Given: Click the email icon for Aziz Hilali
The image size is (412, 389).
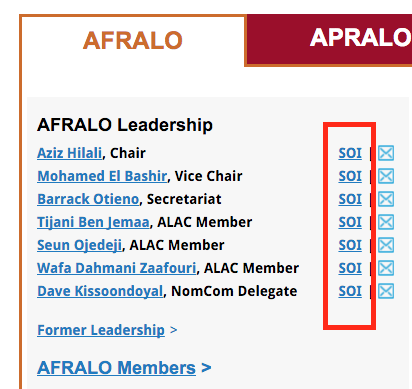Looking at the screenshot, I should click(x=386, y=153).
